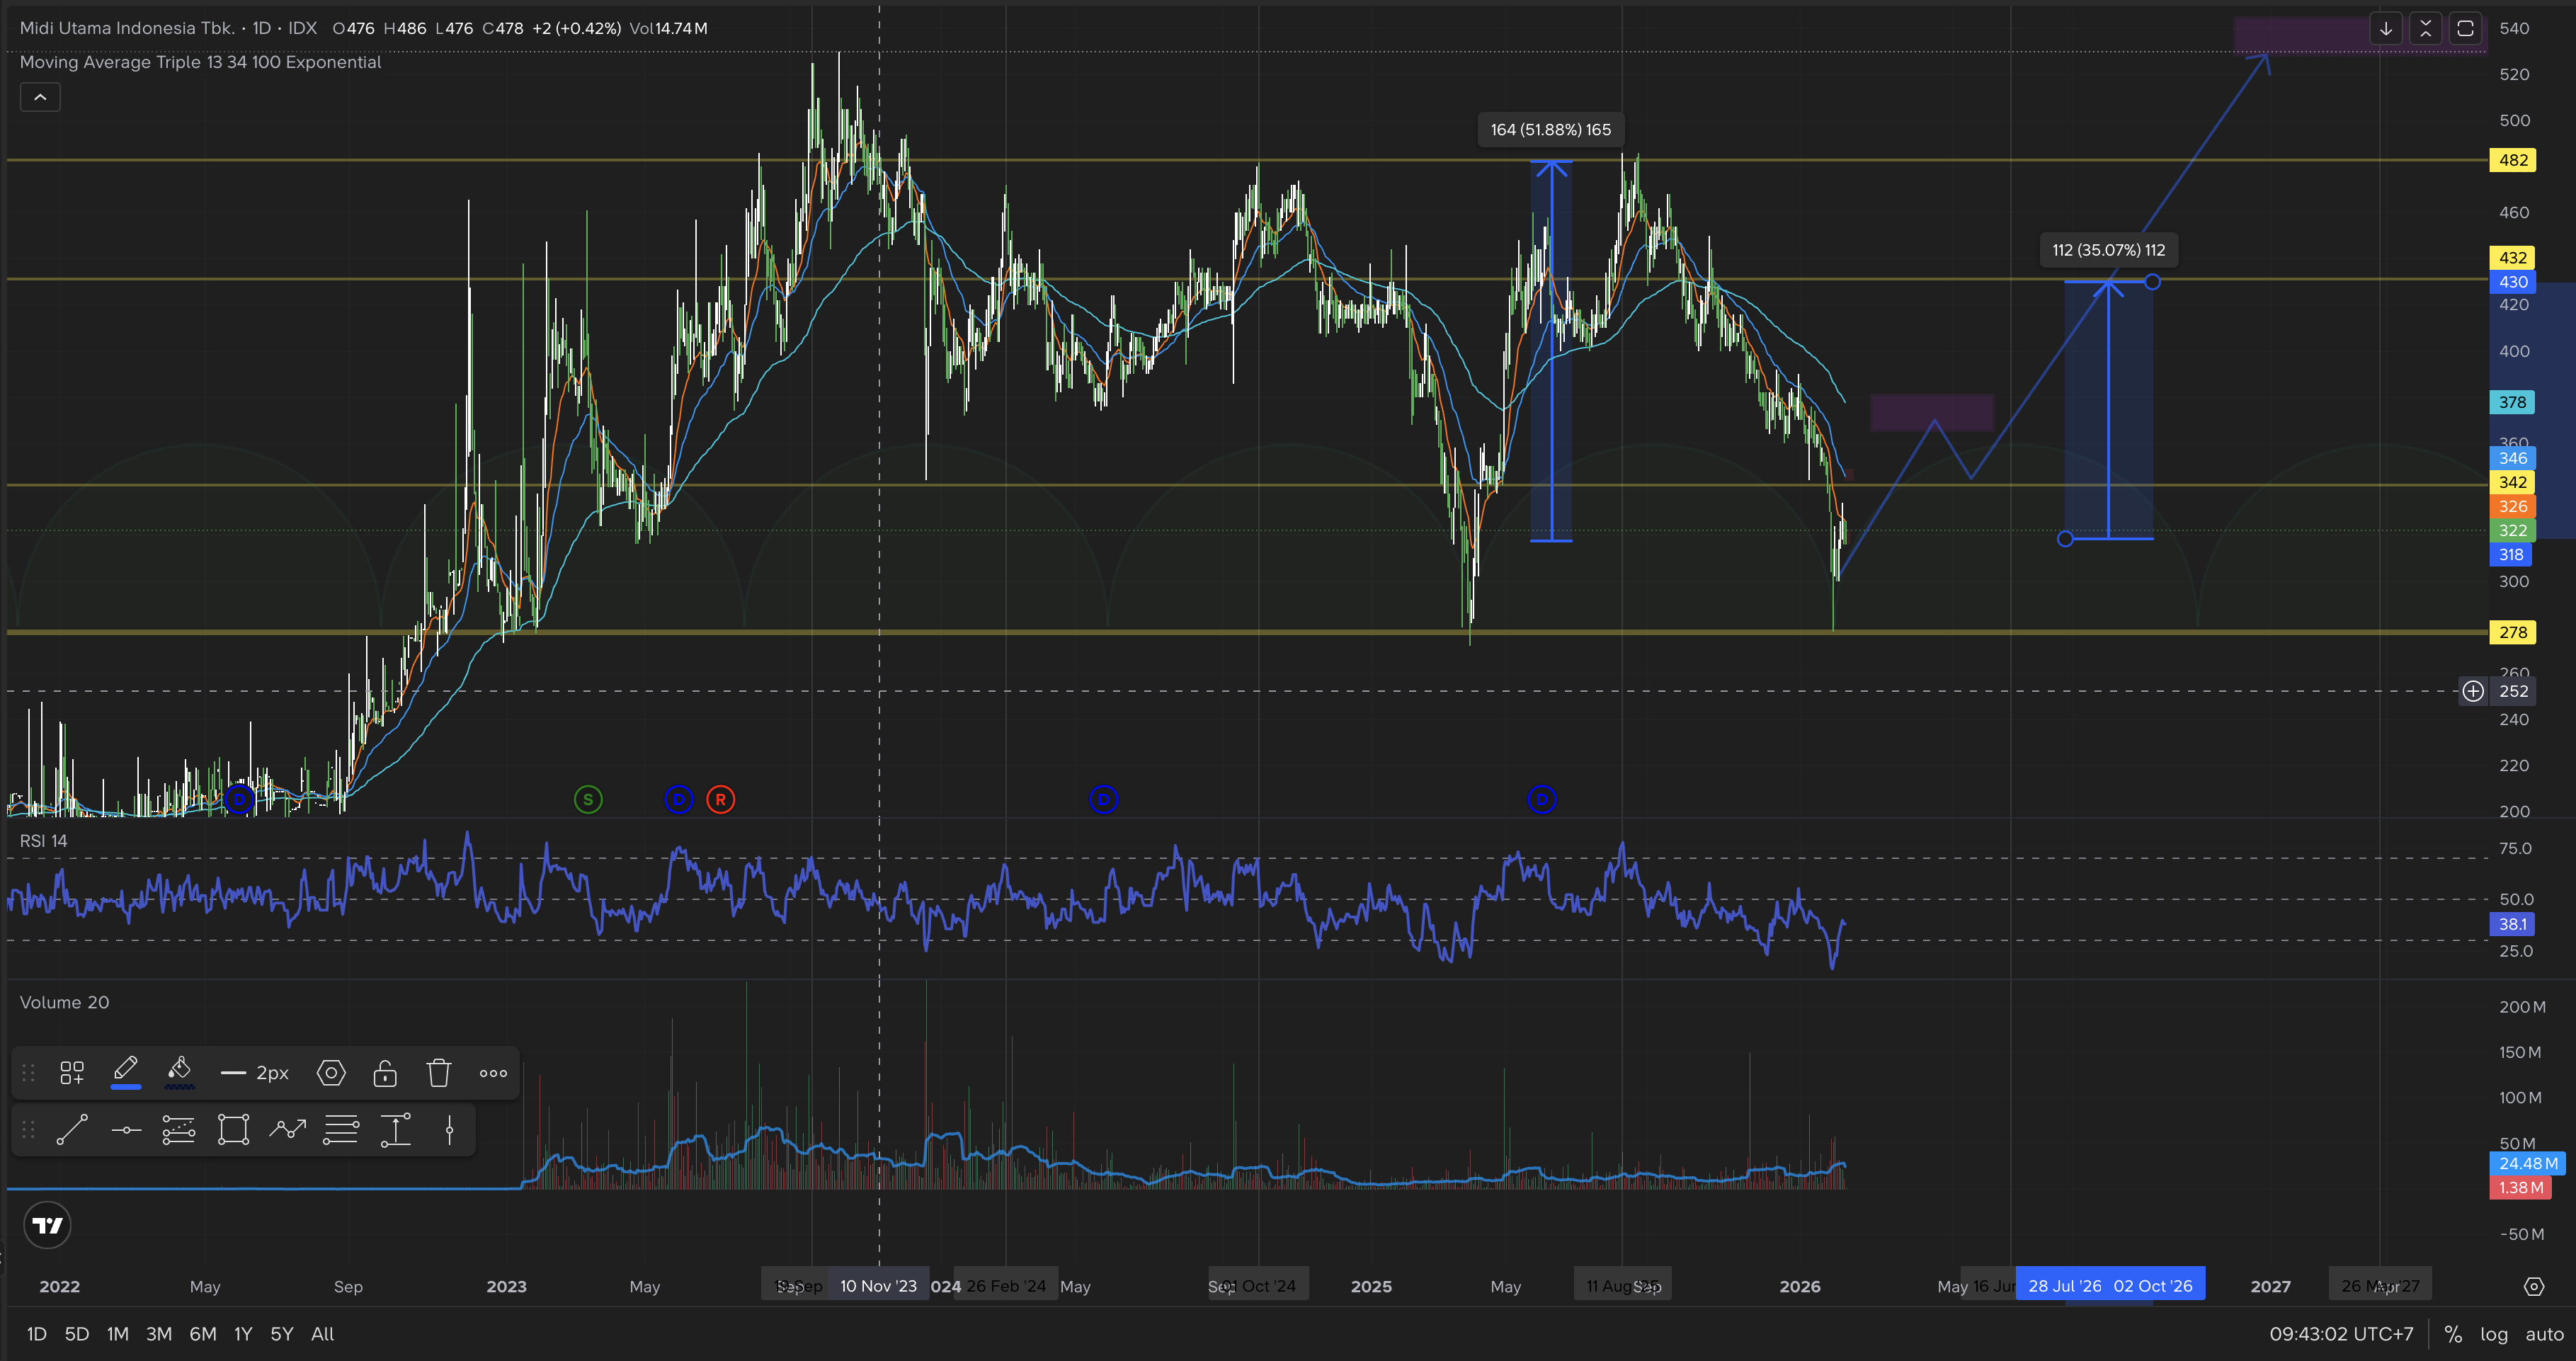This screenshot has width=2576, height=1361.
Task: Select the horizontal line drawing tool
Action: [x=126, y=1131]
